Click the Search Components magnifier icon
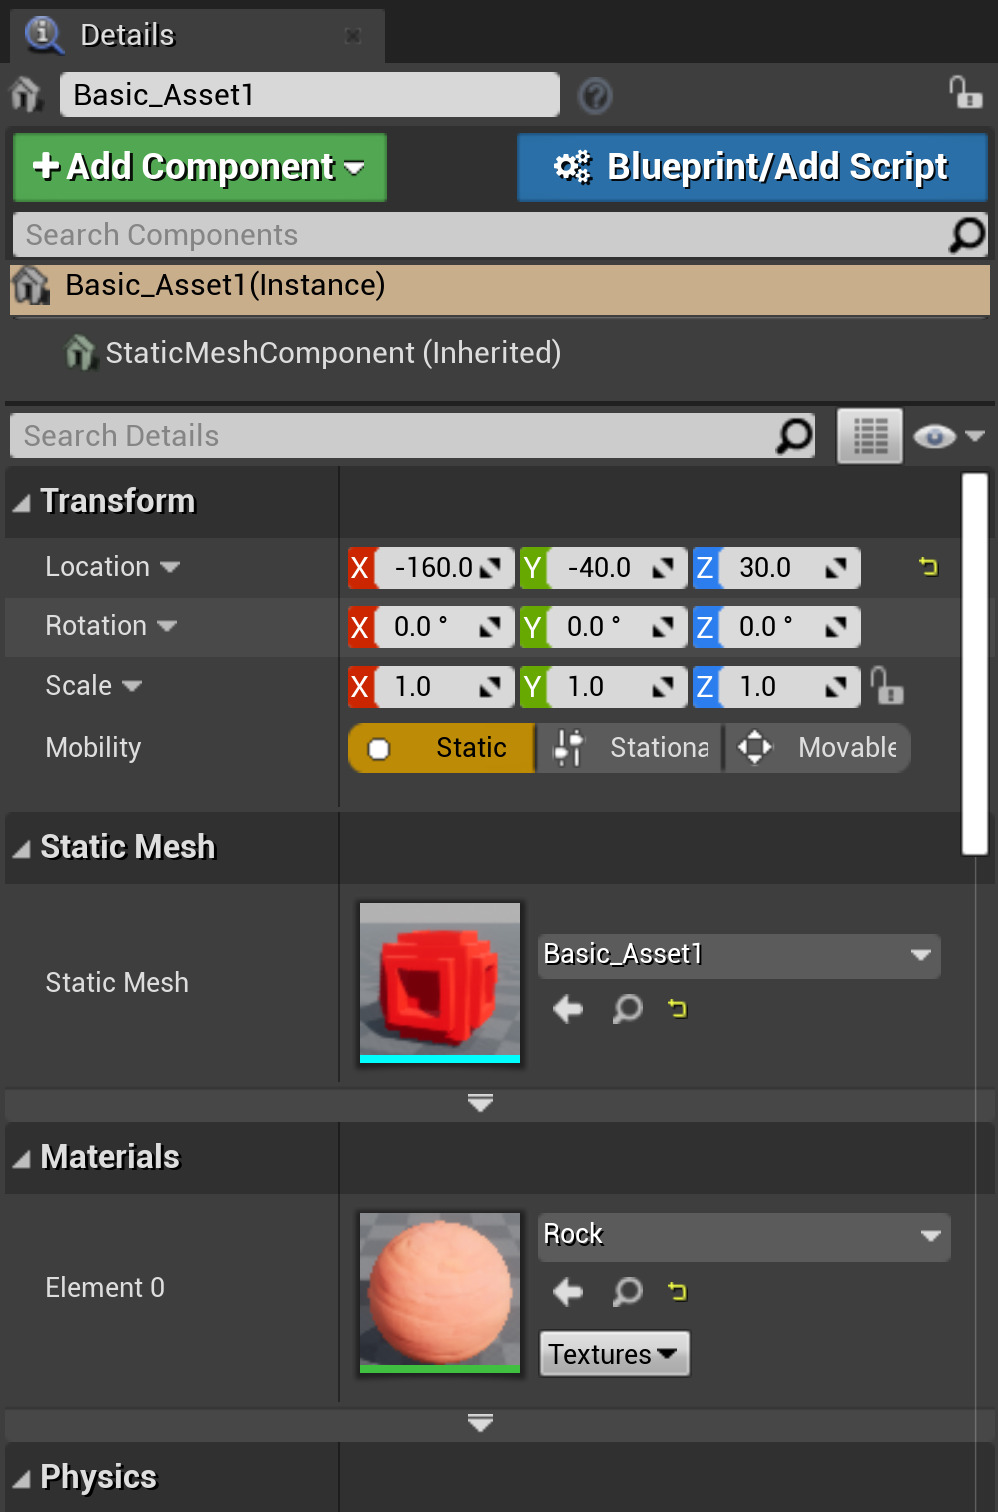The image size is (998, 1512). pos(965,235)
